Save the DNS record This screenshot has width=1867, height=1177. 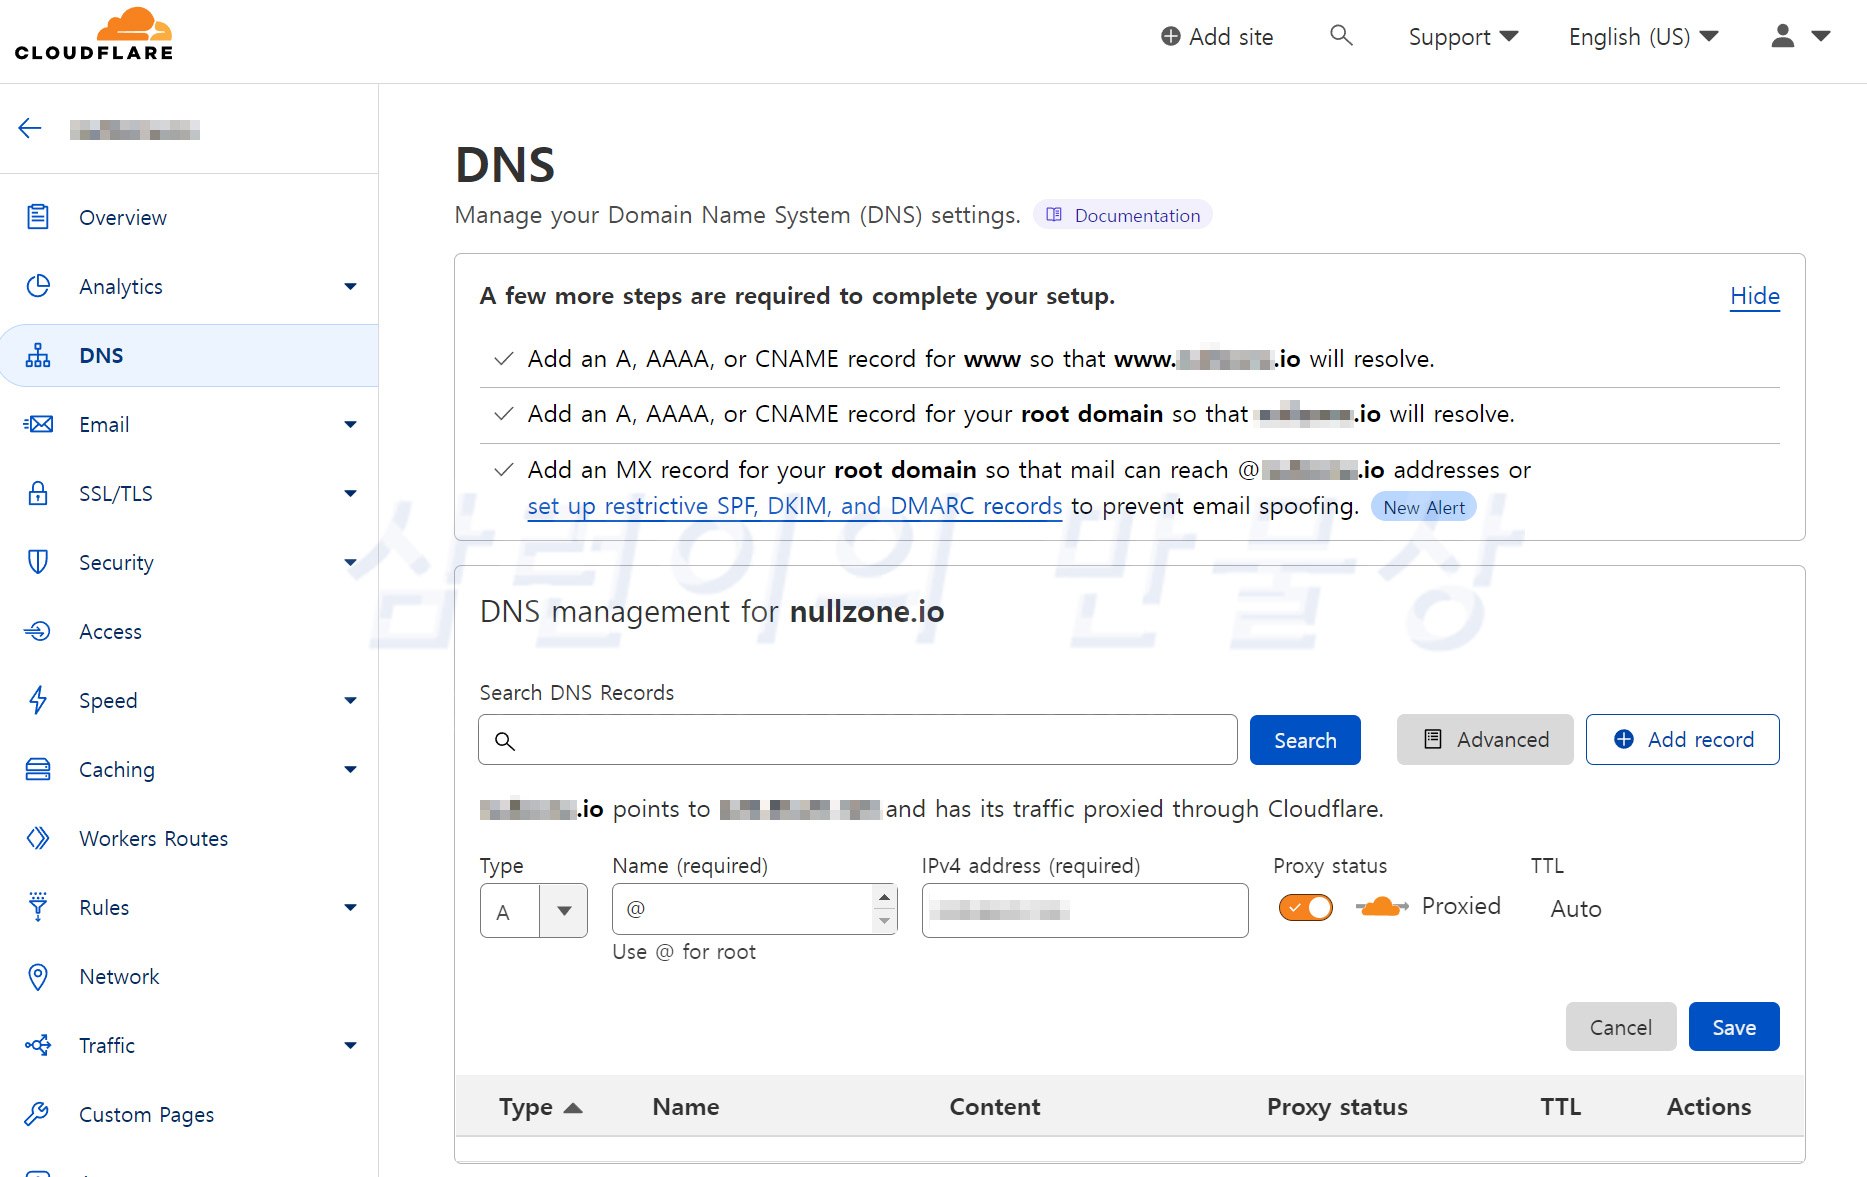point(1734,1027)
